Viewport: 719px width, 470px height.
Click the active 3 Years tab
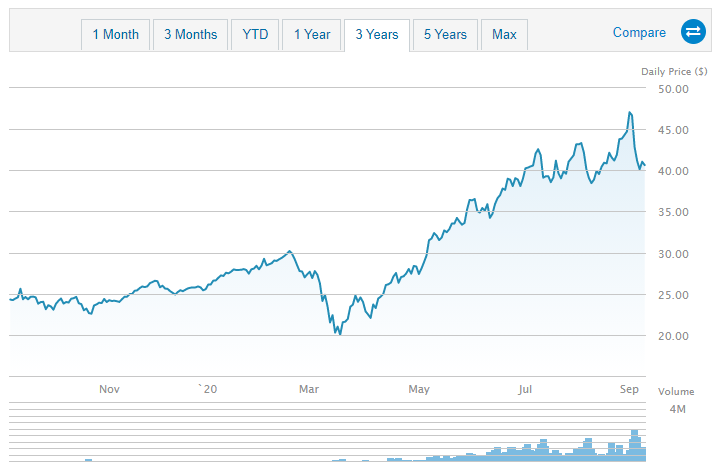click(376, 34)
